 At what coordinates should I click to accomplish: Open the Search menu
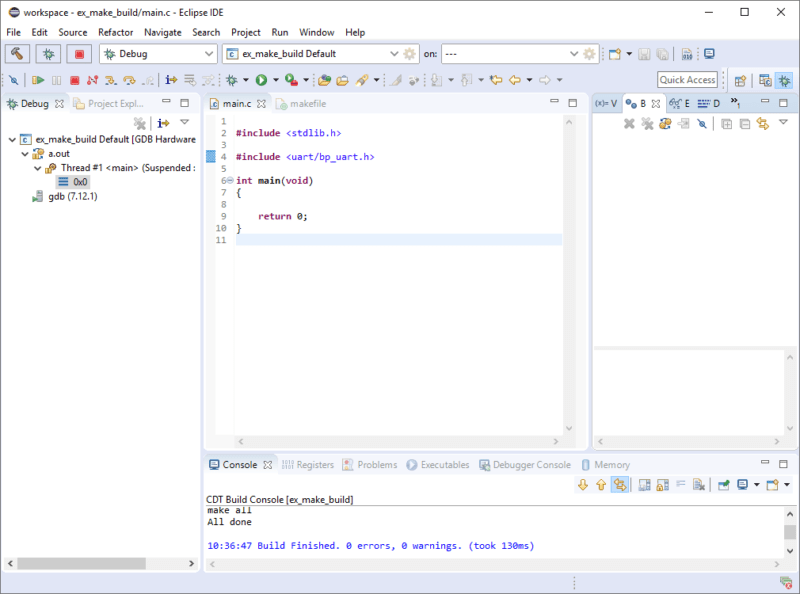206,32
